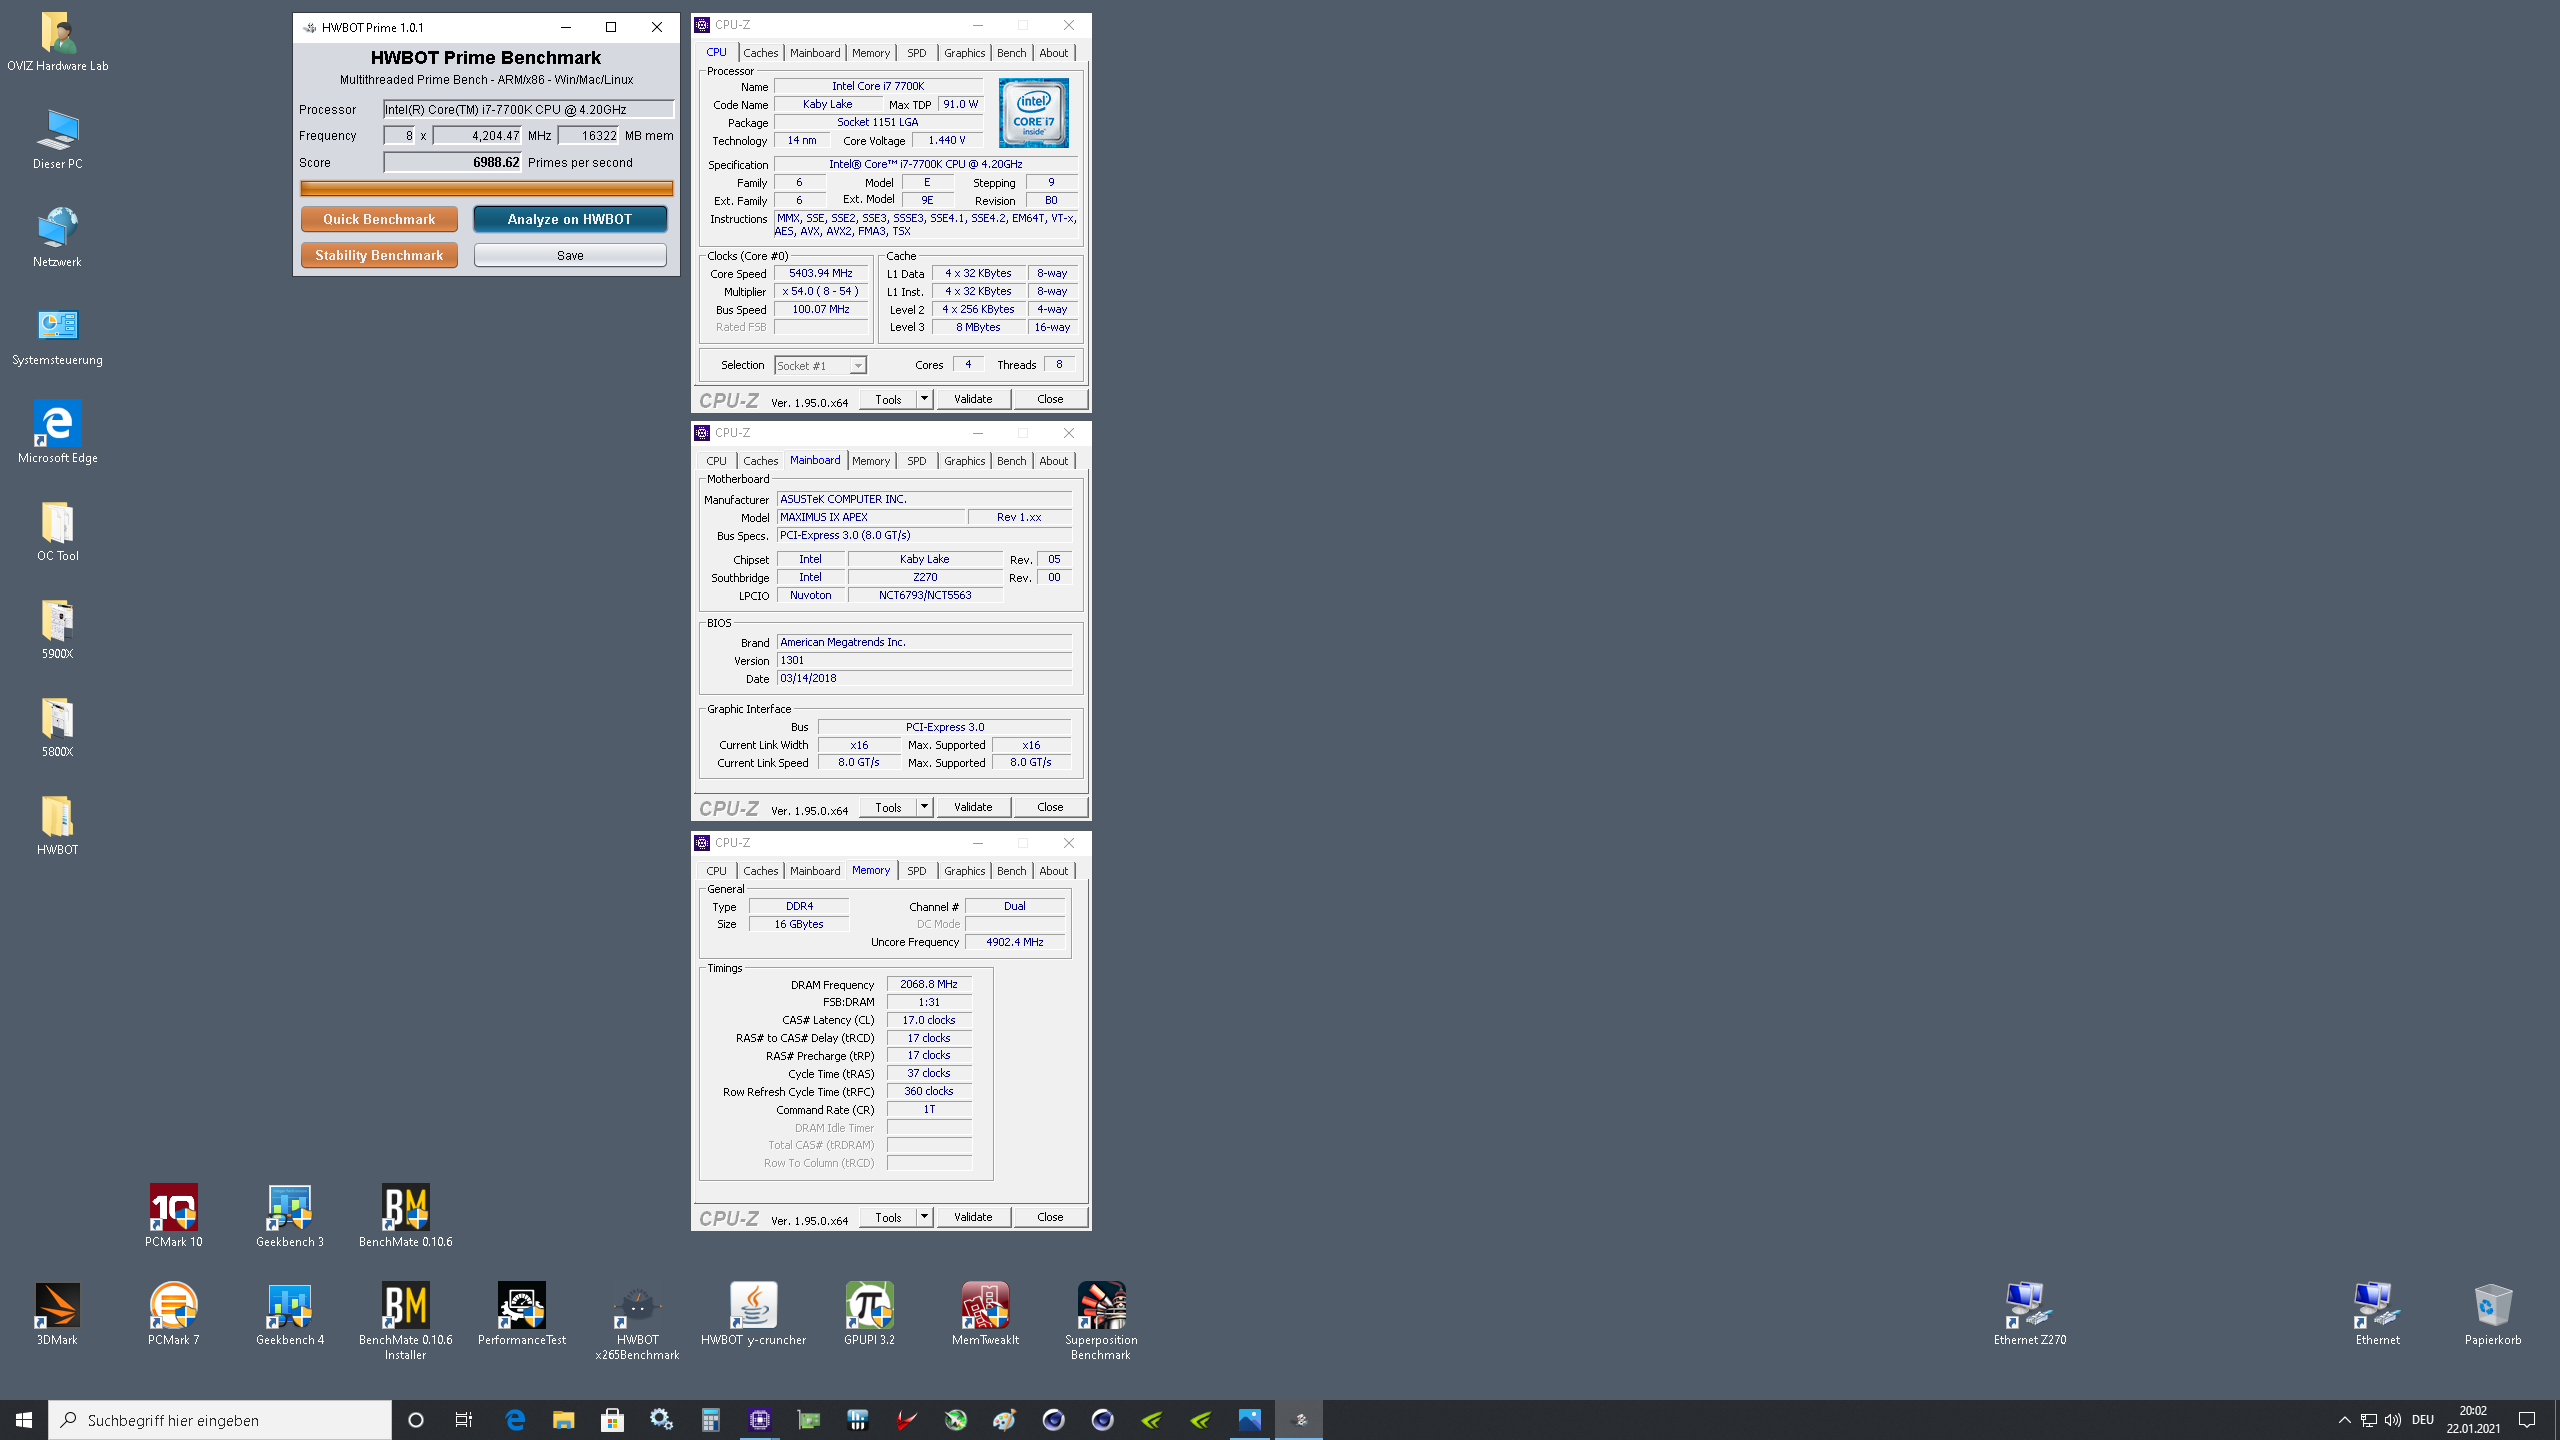Open Tools dropdown arrow in the Memory tab window
This screenshot has height=1440, width=2560.
(924, 1216)
